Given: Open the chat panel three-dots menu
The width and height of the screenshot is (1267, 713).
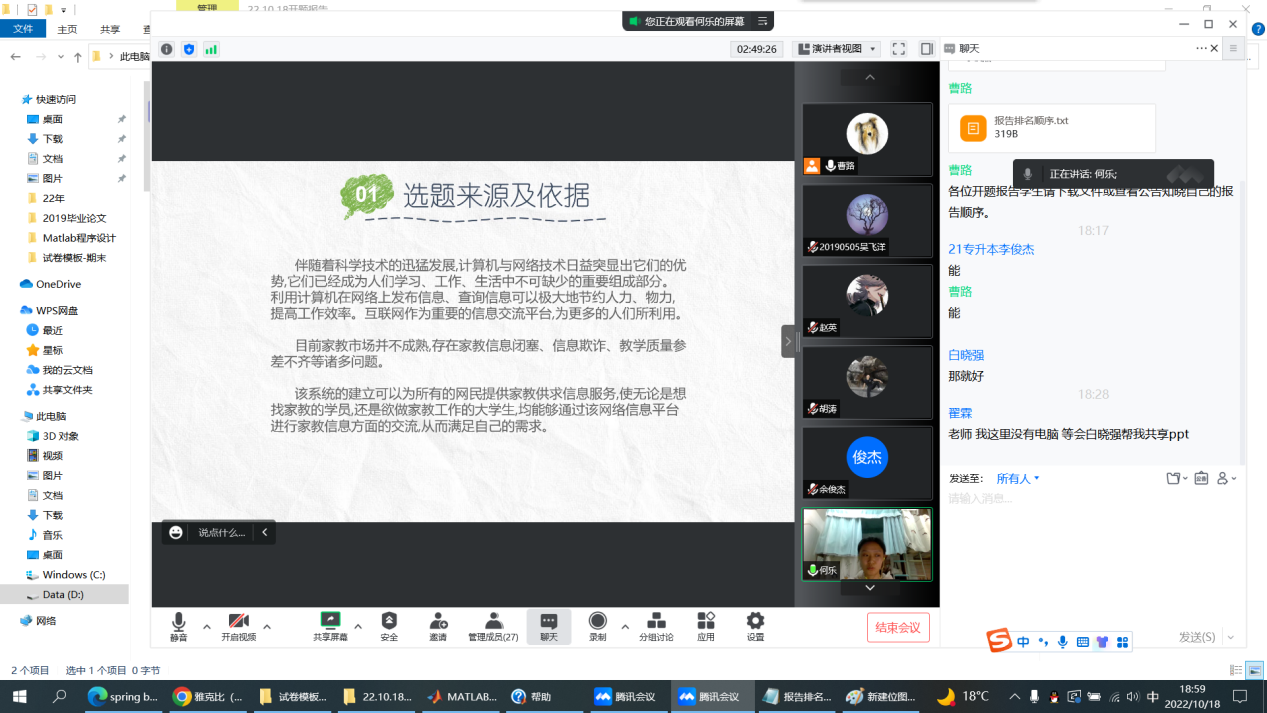Looking at the screenshot, I should [x=1200, y=48].
